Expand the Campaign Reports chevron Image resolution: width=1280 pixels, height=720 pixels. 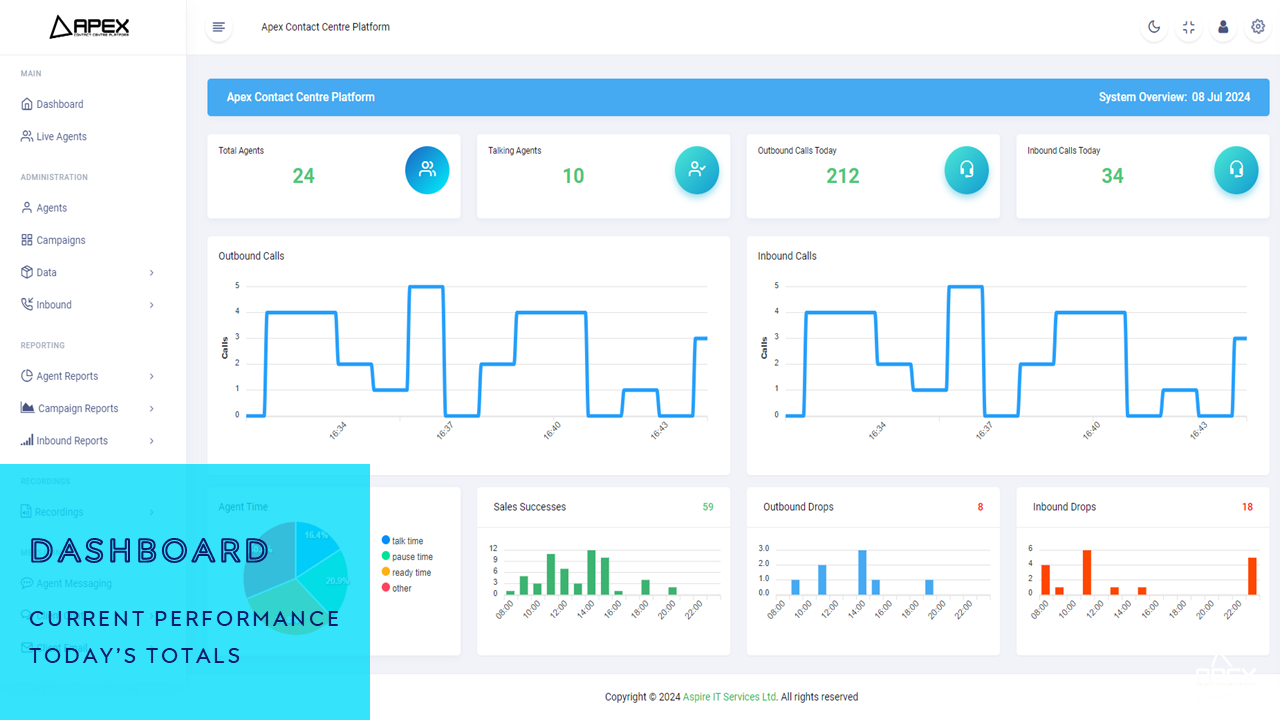pyautogui.click(x=152, y=409)
